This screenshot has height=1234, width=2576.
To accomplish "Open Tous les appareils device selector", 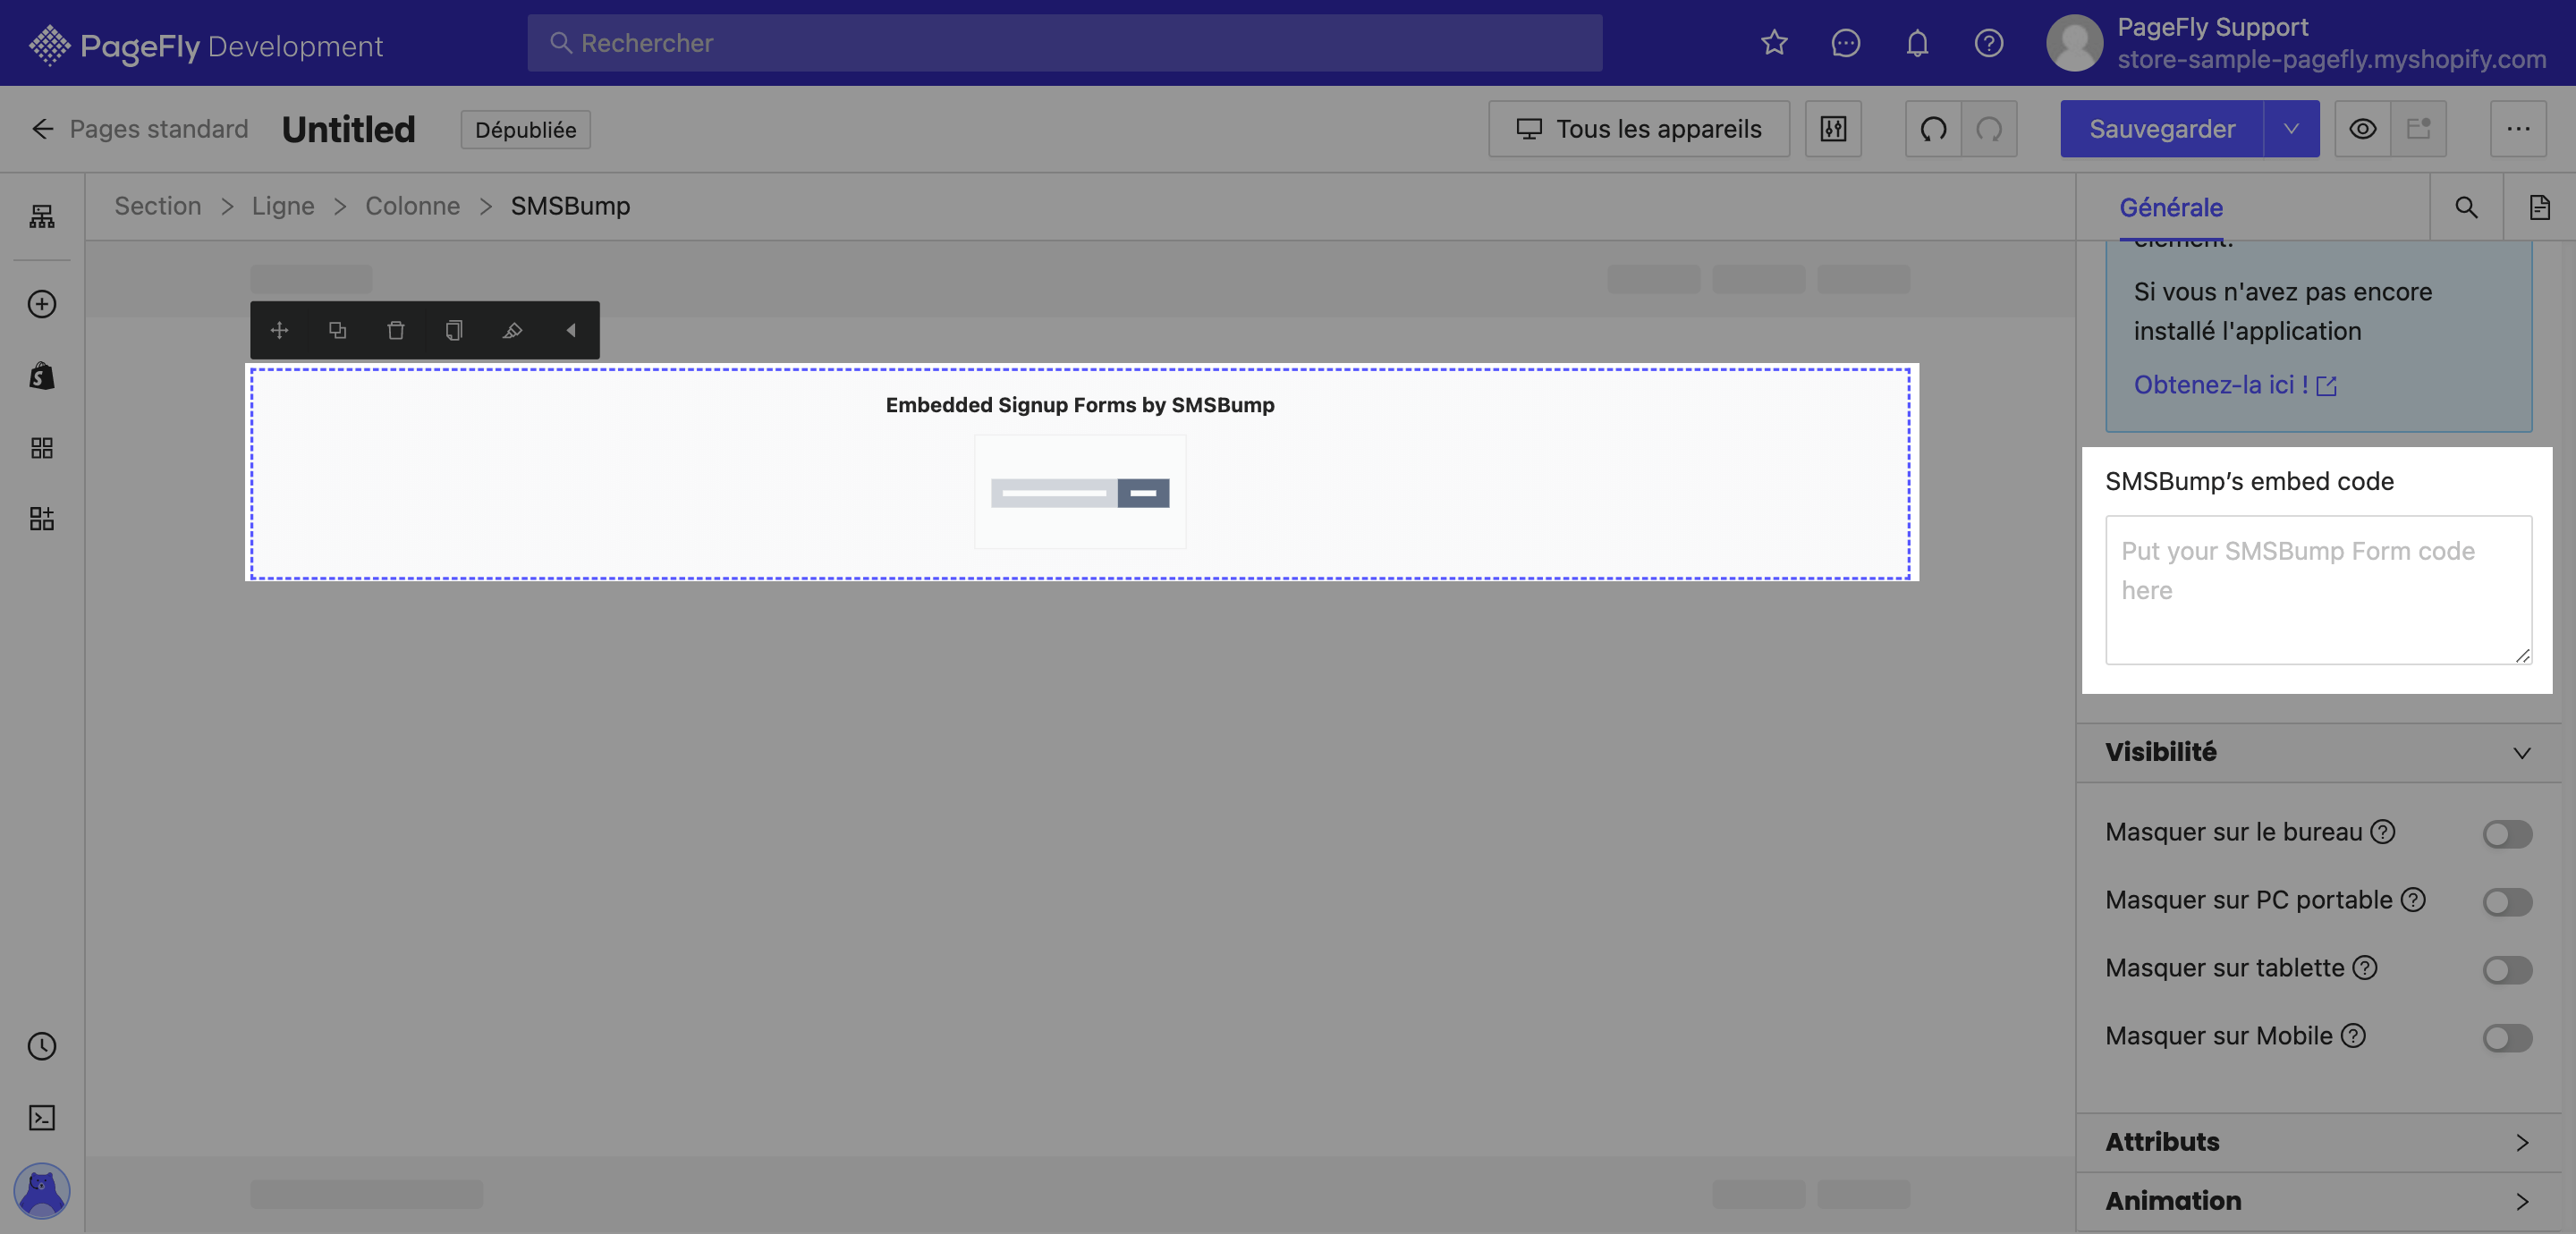I will click(x=1638, y=128).
